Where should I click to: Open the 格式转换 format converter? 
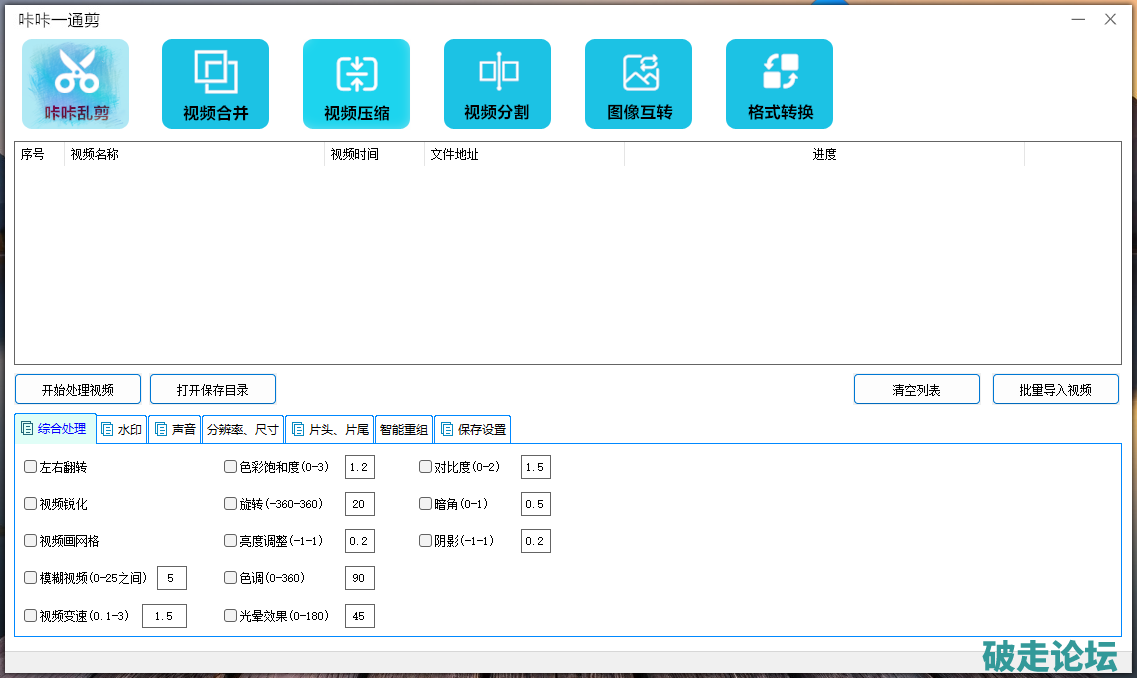(779, 84)
